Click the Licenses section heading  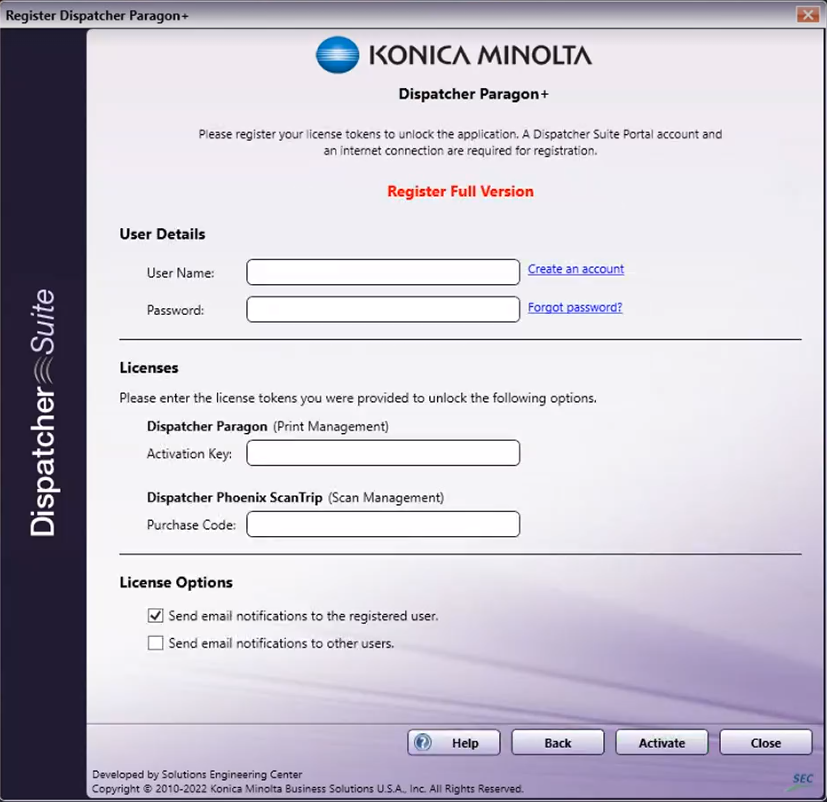(149, 368)
